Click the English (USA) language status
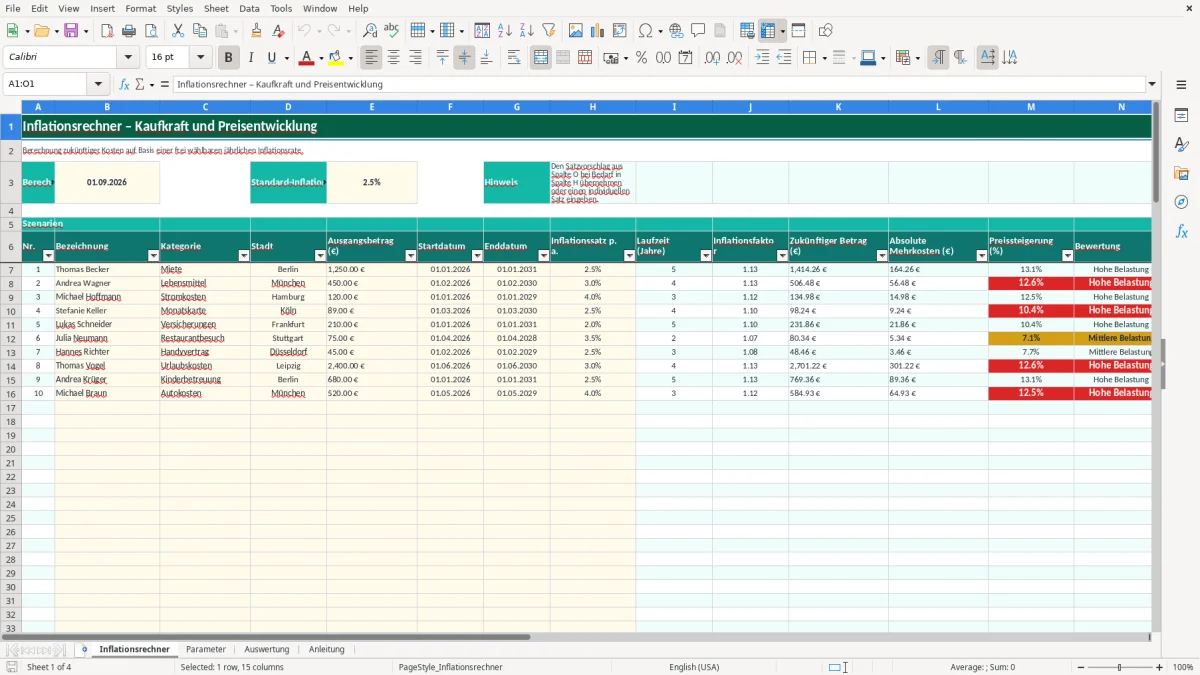Viewport: 1200px width, 675px height. point(694,667)
